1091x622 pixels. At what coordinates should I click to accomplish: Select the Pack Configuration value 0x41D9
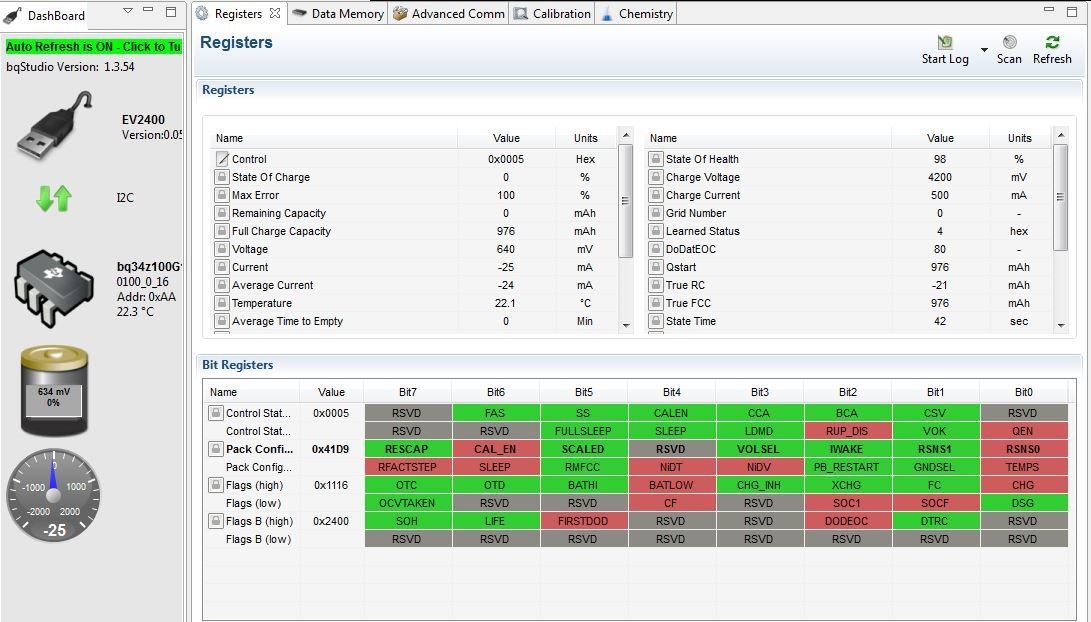tap(331, 449)
